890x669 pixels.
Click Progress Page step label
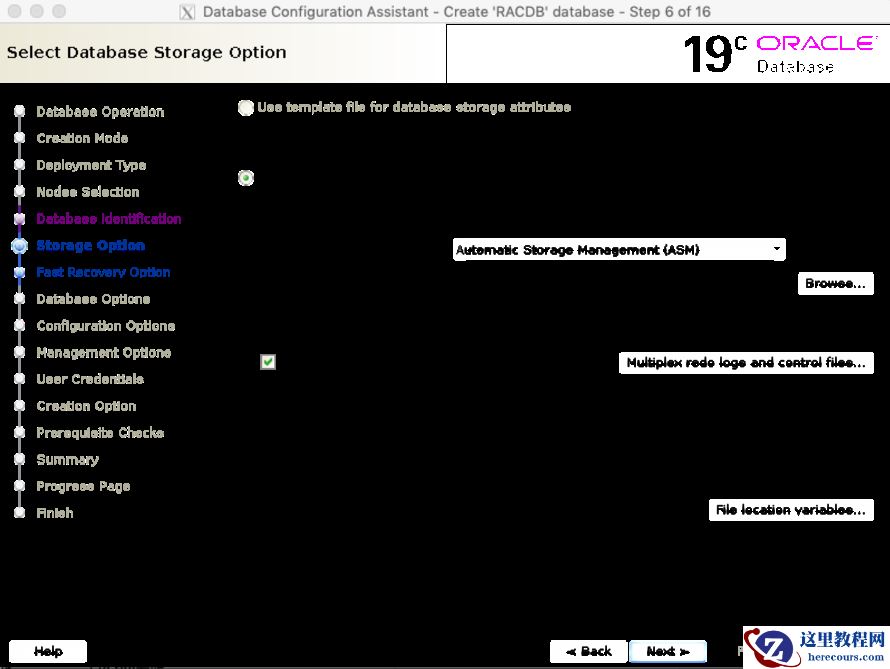pos(83,486)
